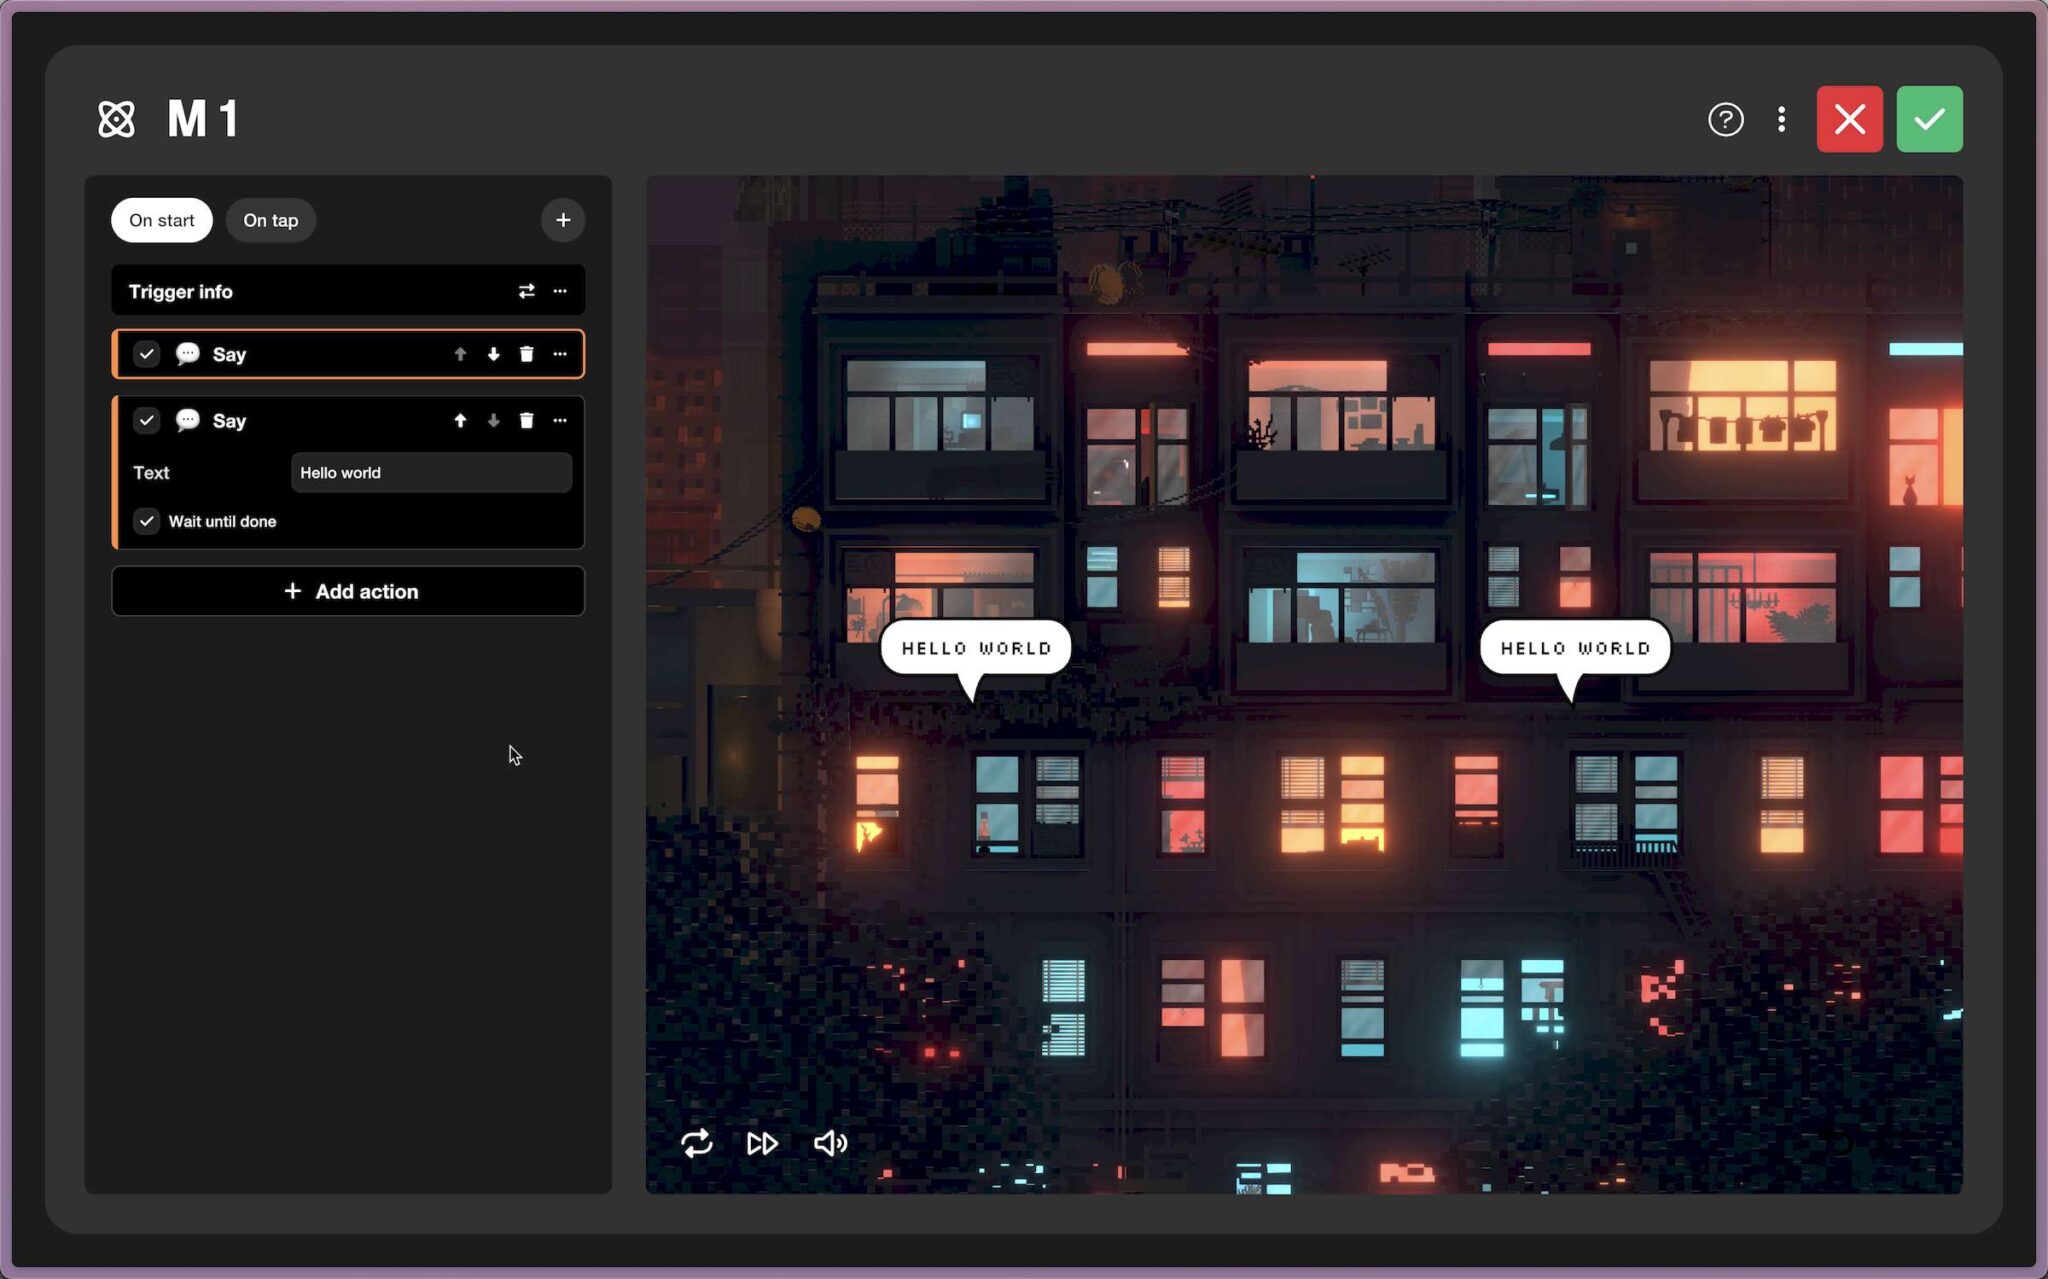Confirm changes with the green checkmark button

pyautogui.click(x=1929, y=118)
